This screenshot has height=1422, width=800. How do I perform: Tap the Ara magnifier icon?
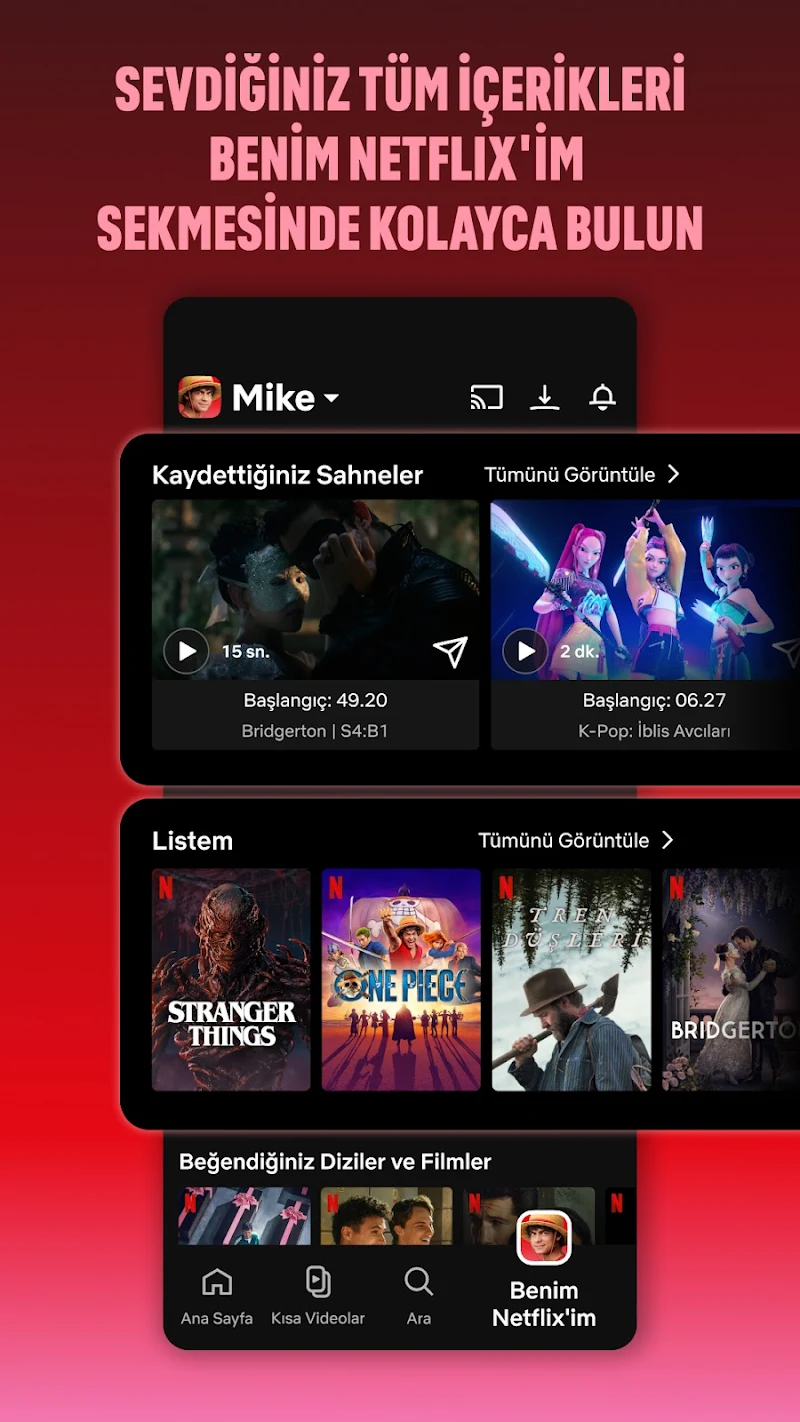point(418,1281)
